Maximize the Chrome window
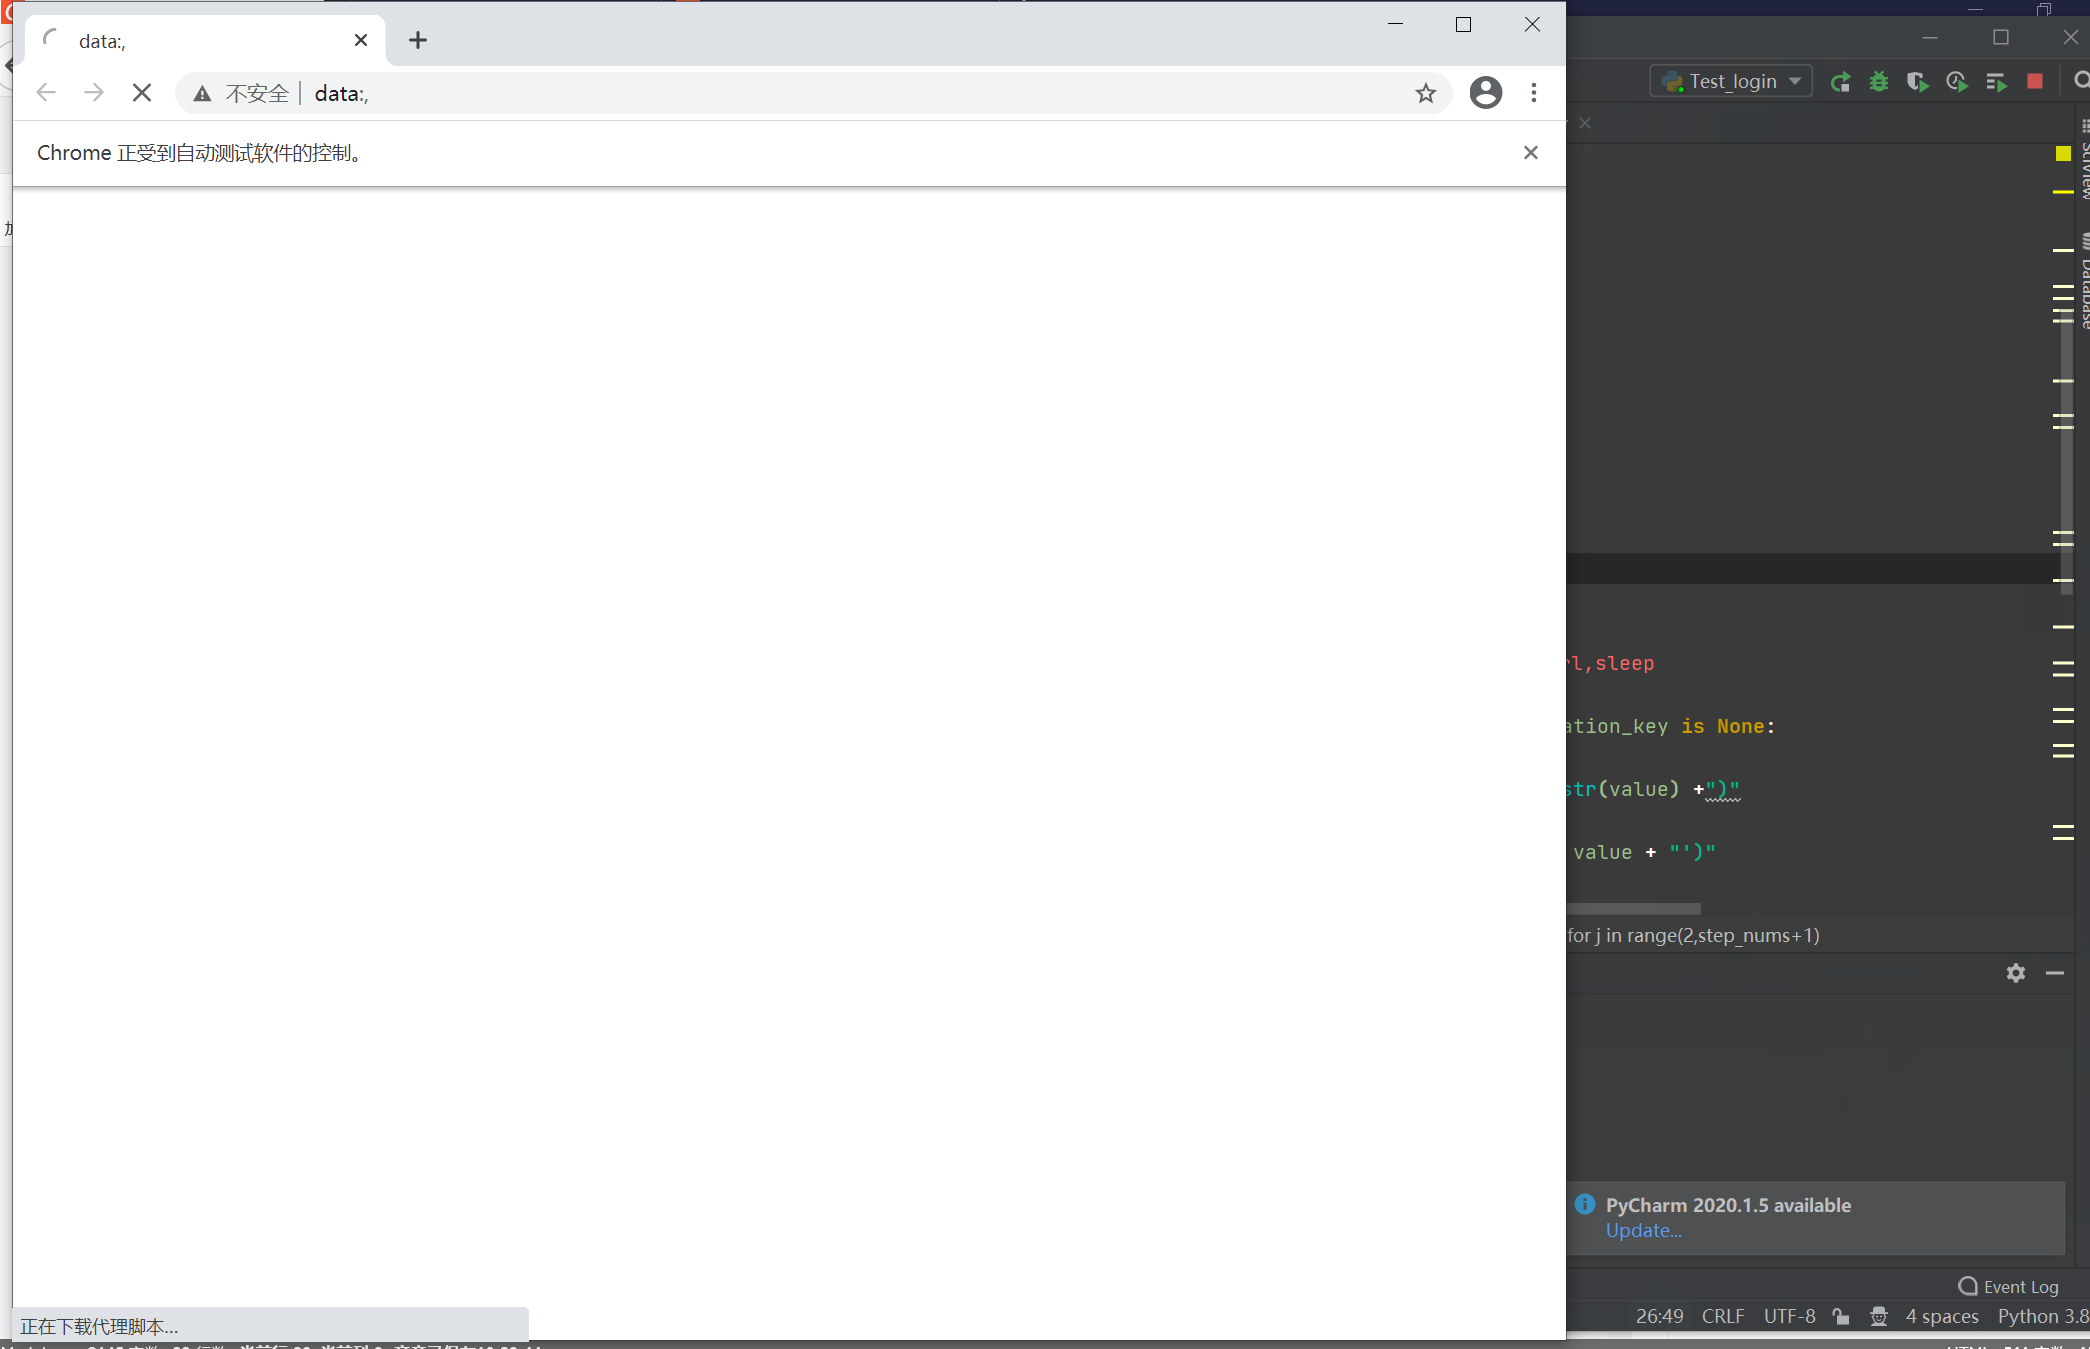Image resolution: width=2090 pixels, height=1349 pixels. [x=1463, y=24]
